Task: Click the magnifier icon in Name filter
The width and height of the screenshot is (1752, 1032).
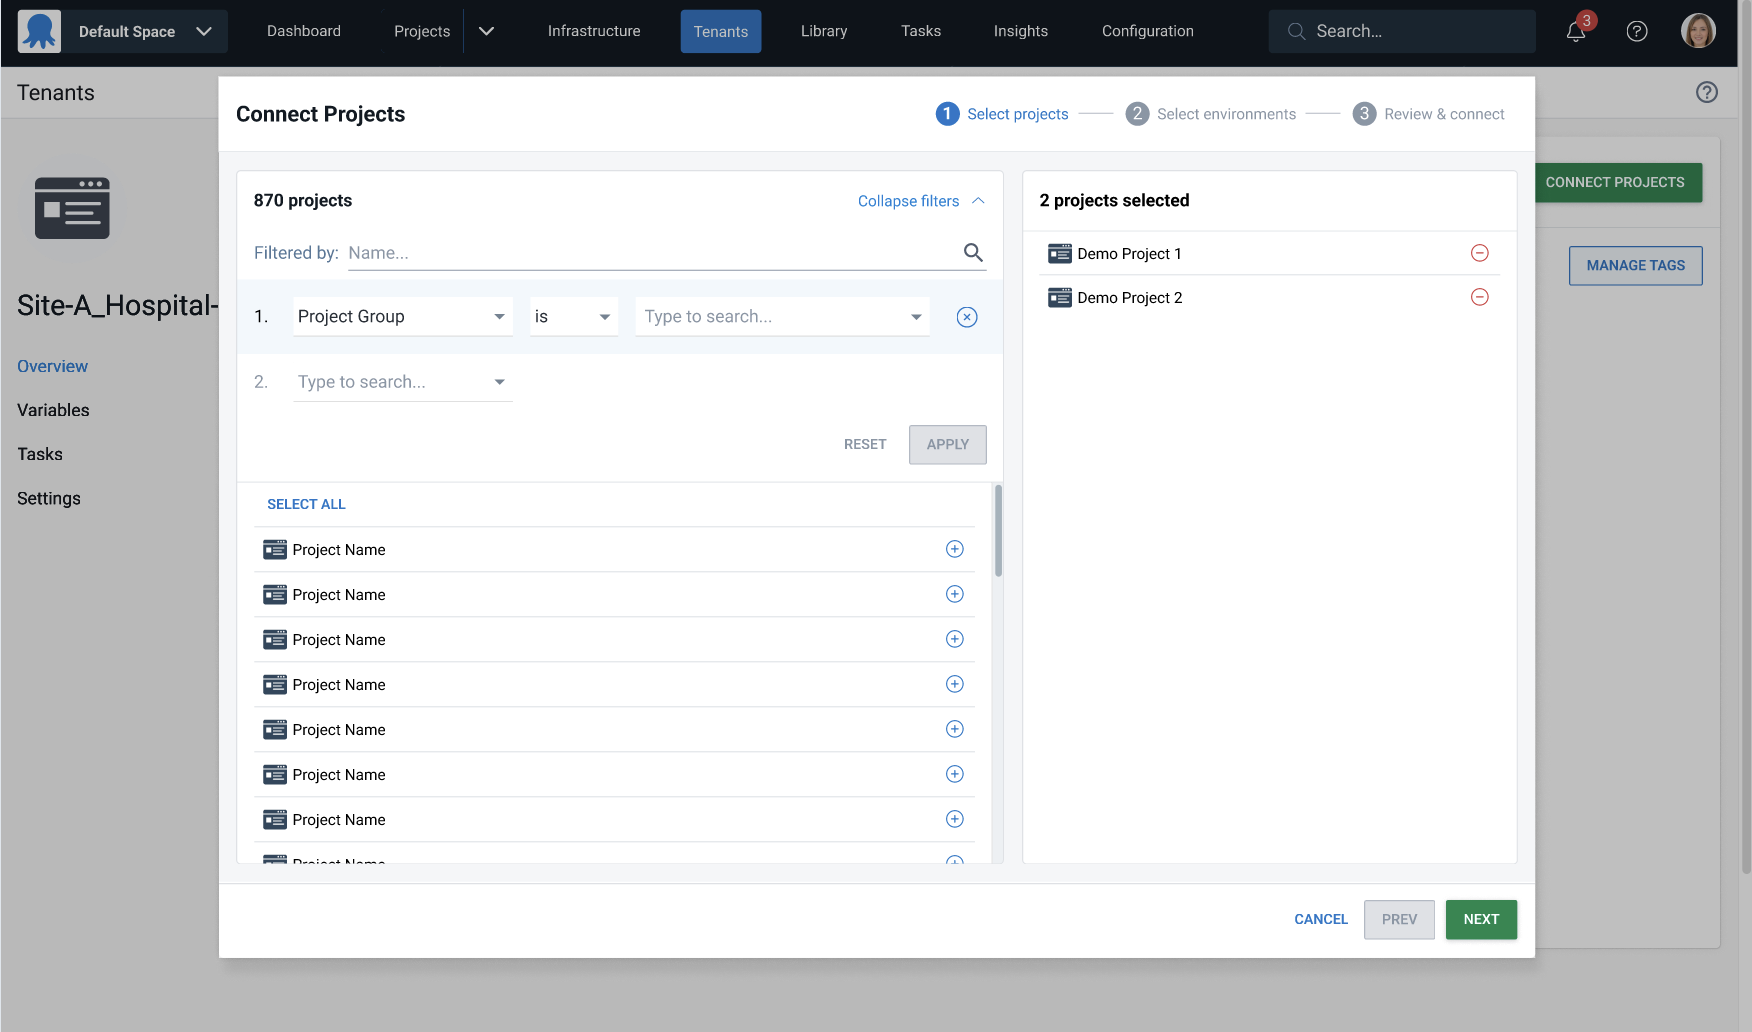Action: (x=973, y=253)
